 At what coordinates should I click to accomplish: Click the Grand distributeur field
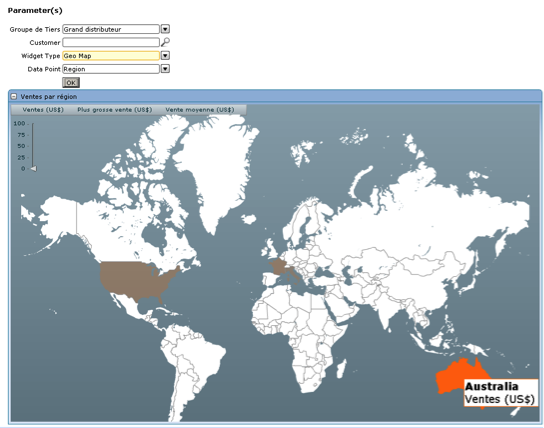coord(111,29)
